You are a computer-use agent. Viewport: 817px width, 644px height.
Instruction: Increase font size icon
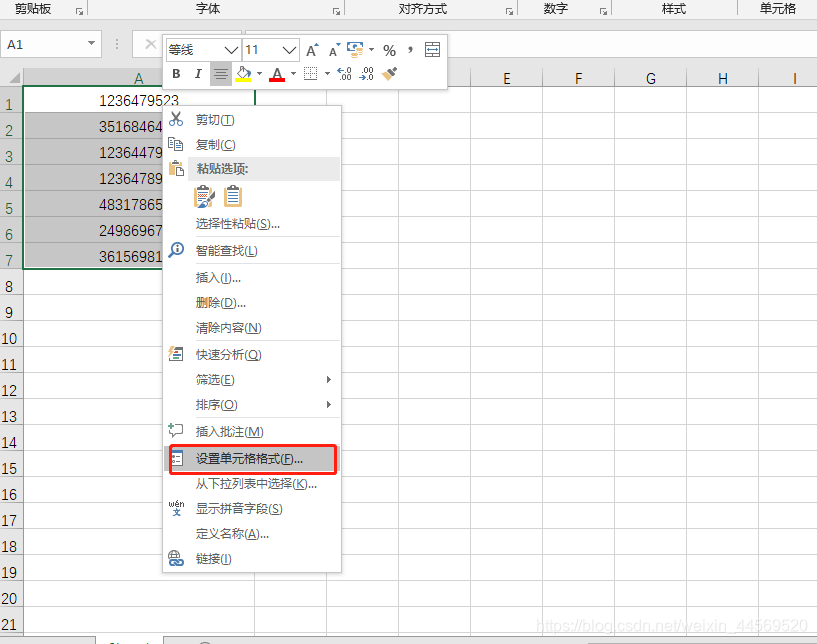[312, 51]
